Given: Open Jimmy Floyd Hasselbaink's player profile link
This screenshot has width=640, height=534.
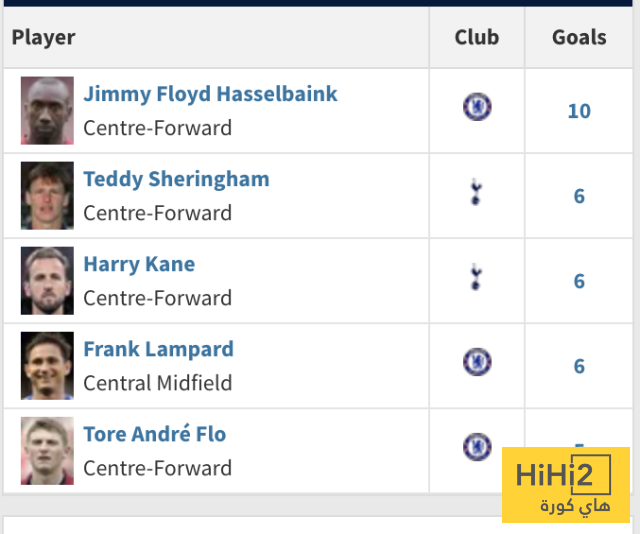Looking at the screenshot, I should (x=210, y=94).
